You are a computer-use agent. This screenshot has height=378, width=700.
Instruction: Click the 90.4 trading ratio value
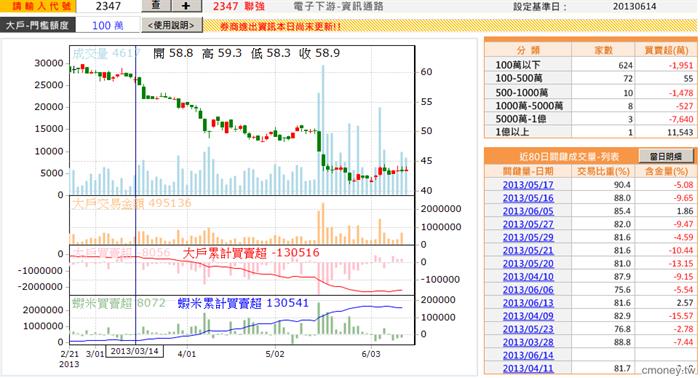coord(622,185)
